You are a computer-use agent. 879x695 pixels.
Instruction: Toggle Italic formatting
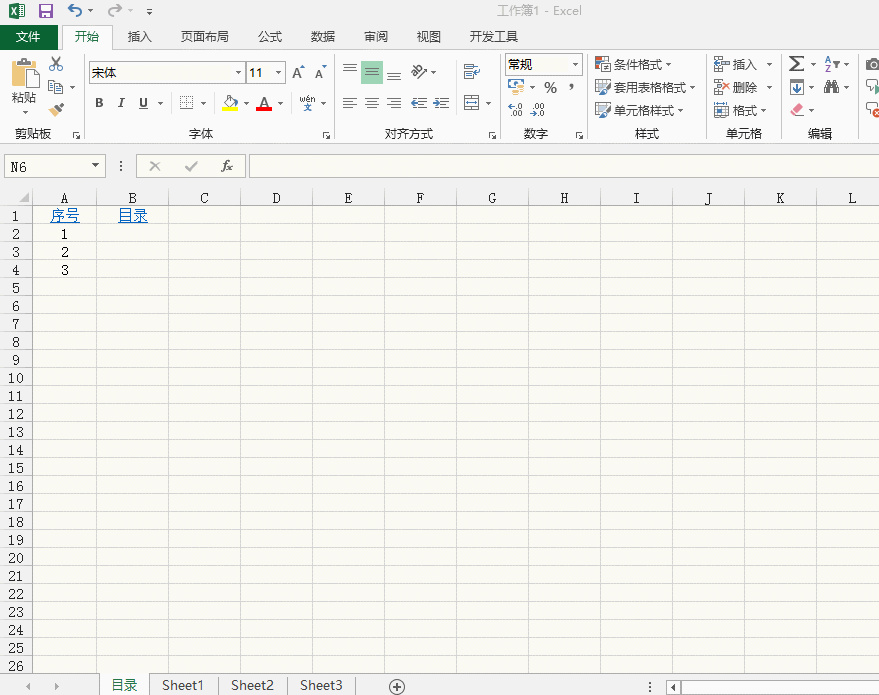[121, 103]
